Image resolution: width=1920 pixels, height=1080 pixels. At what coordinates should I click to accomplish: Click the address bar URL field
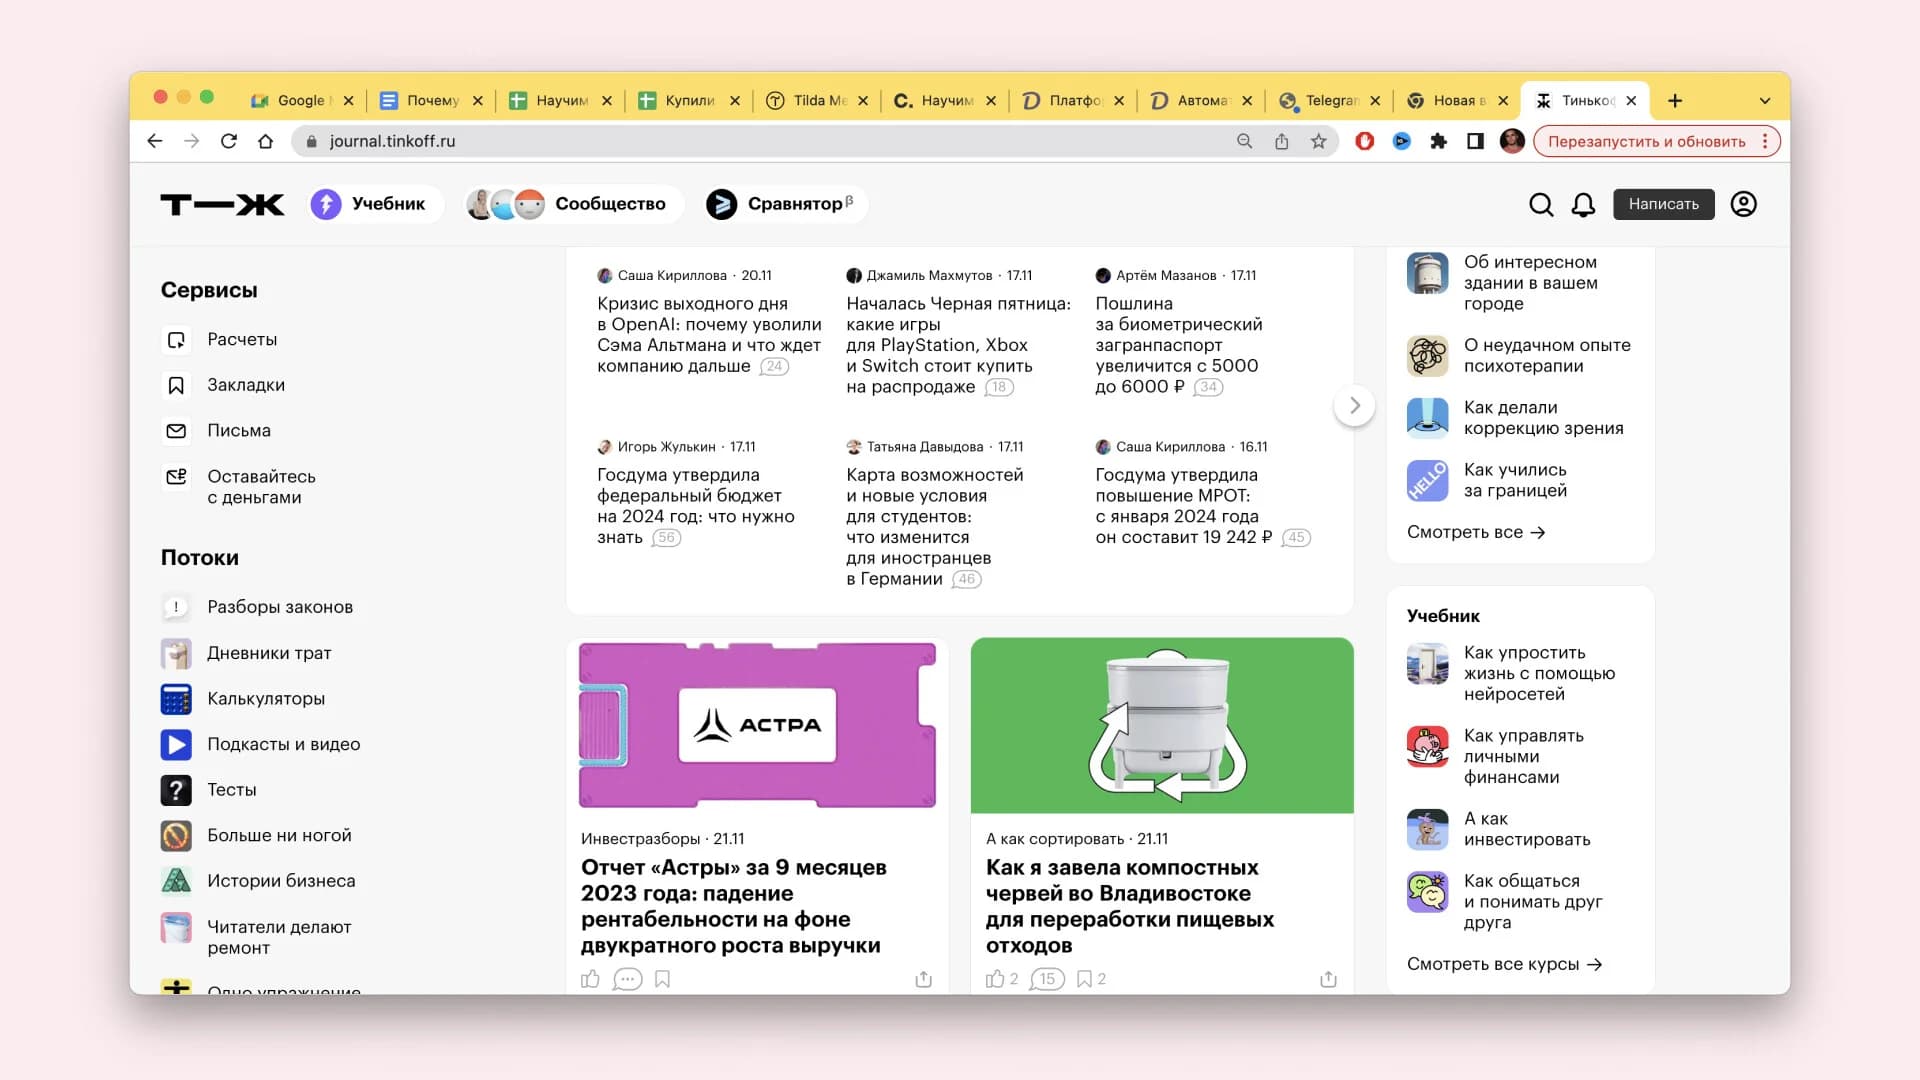[x=760, y=141]
